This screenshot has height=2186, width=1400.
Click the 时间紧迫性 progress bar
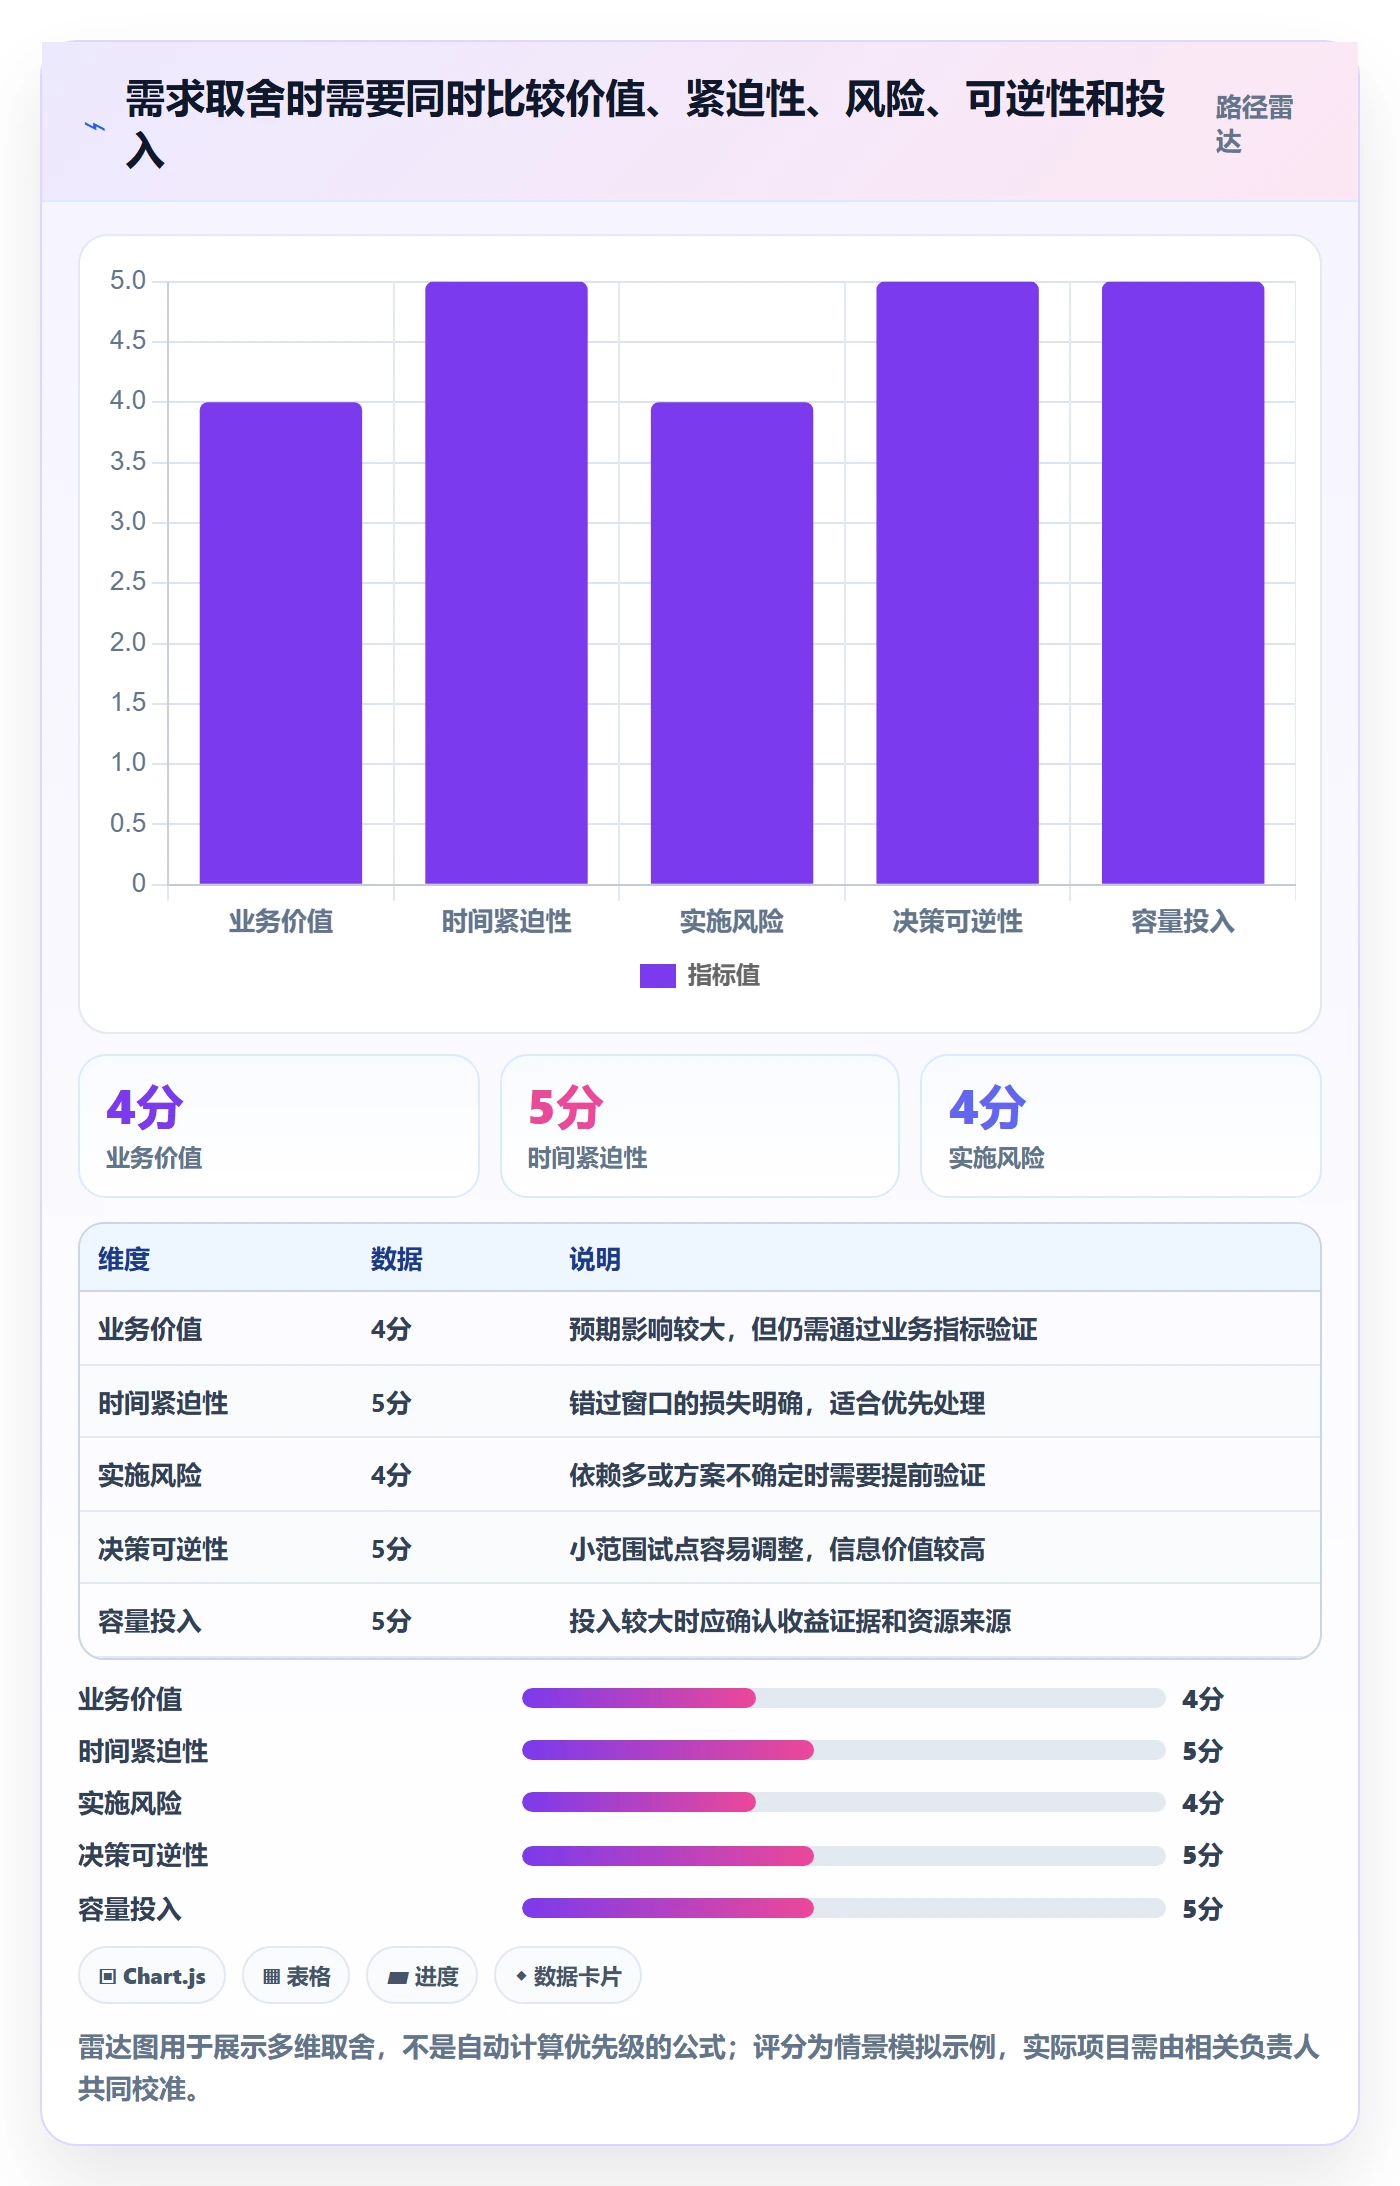[843, 1750]
